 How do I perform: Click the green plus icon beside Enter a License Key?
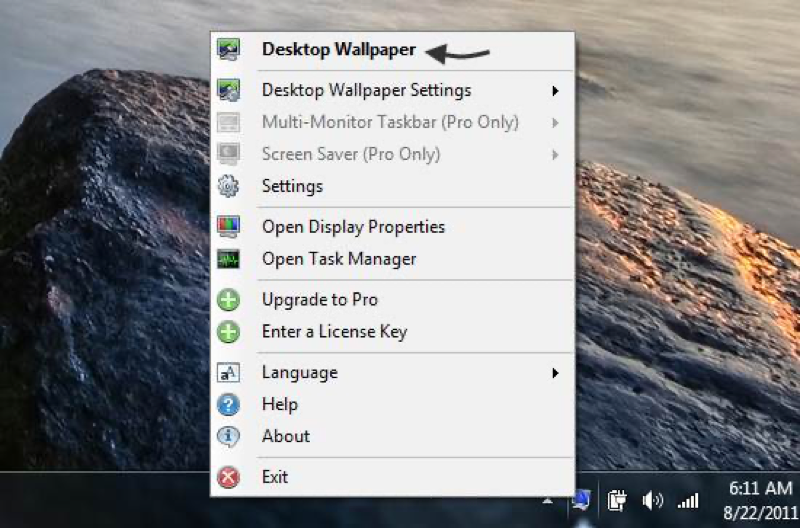point(228,332)
